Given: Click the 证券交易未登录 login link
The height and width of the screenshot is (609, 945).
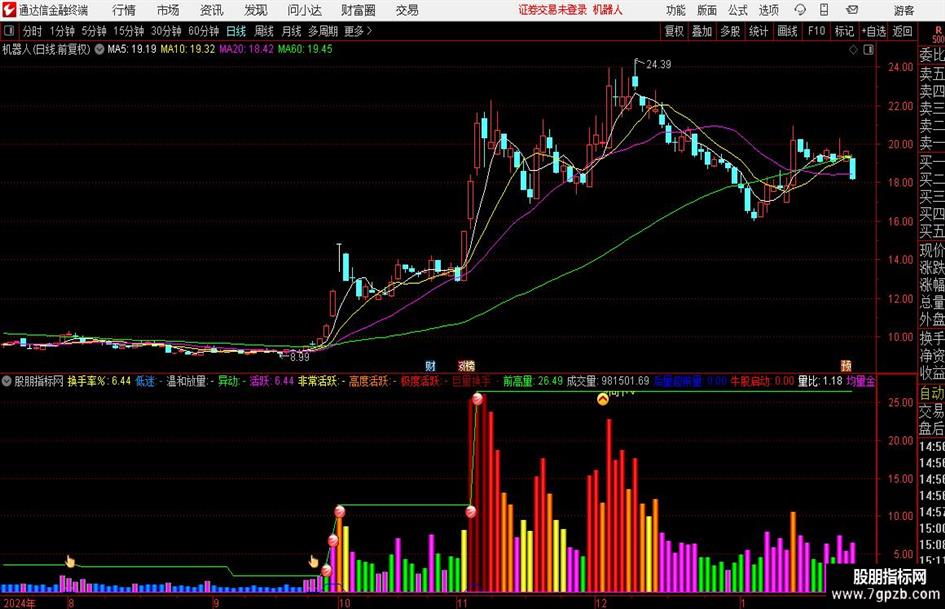Looking at the screenshot, I should pos(552,10).
